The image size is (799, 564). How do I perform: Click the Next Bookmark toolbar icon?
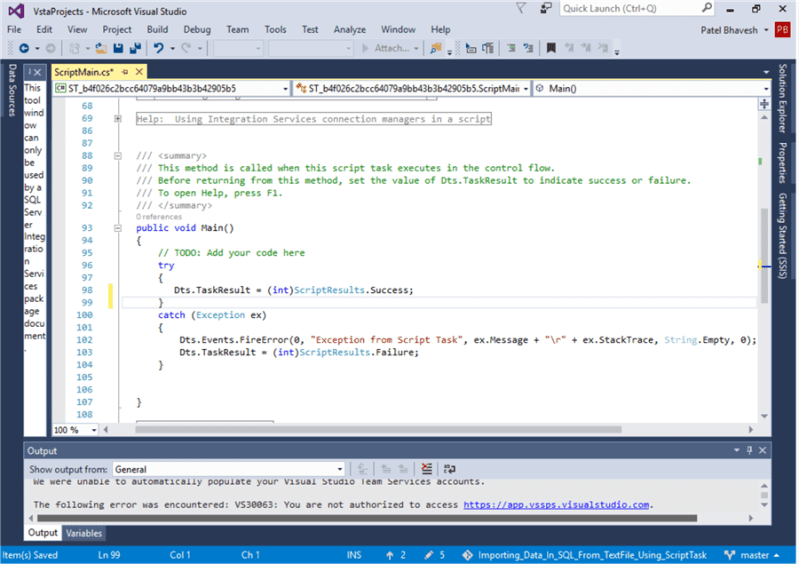tap(586, 48)
